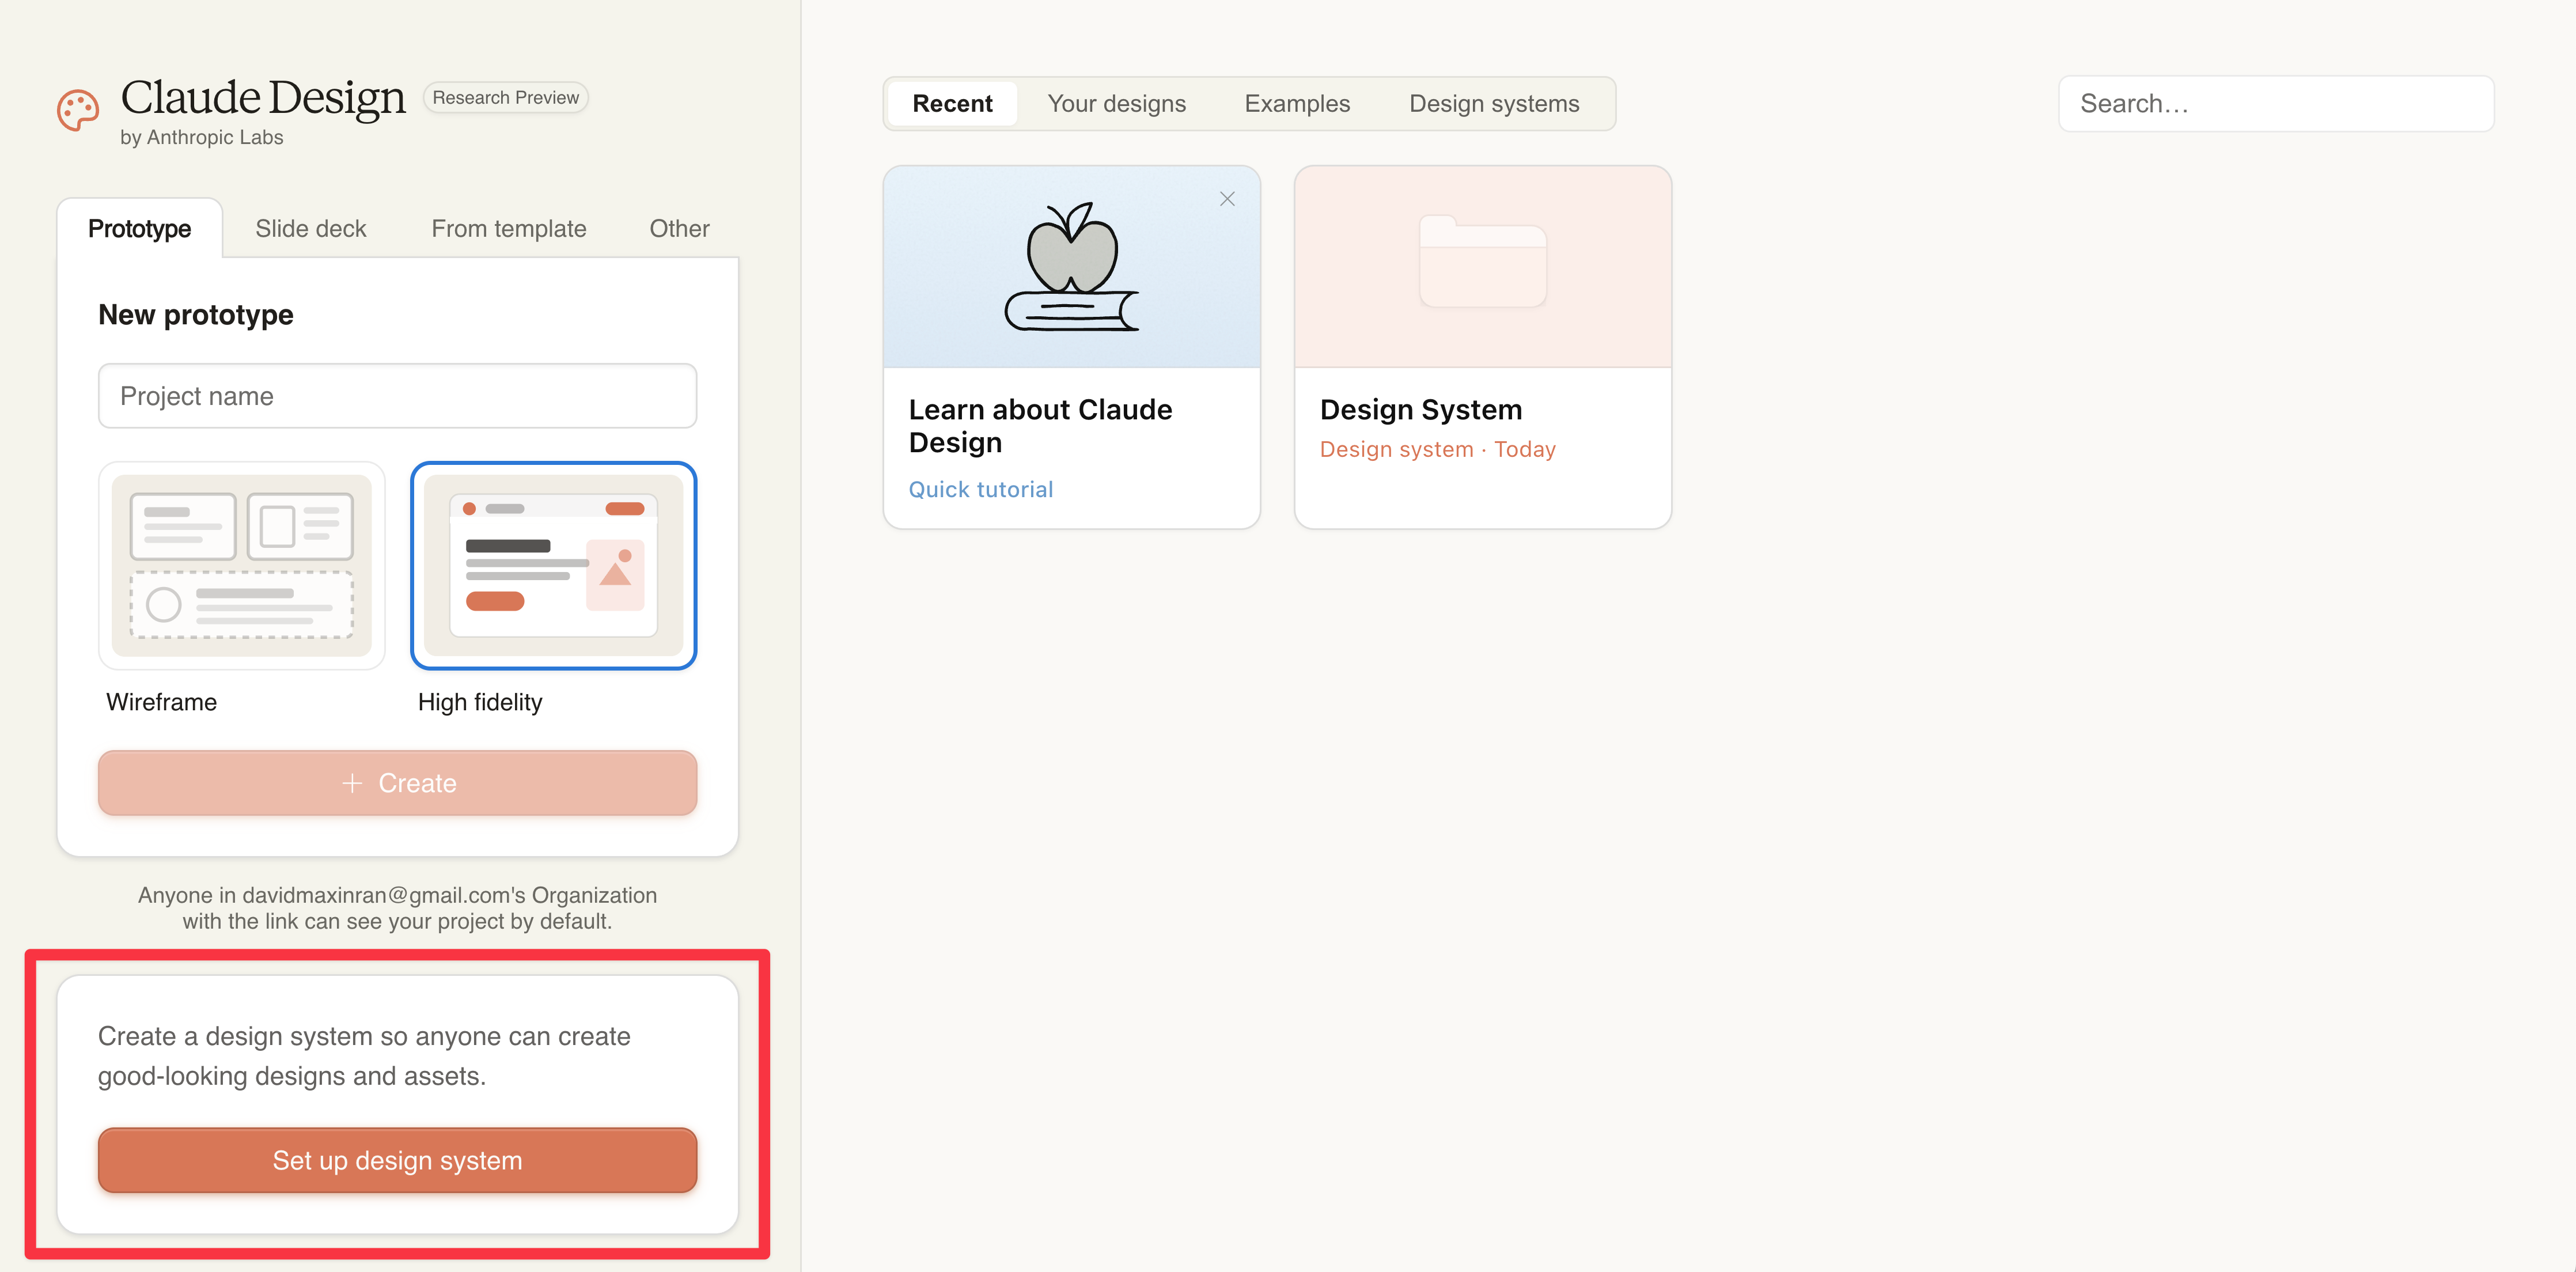Click the Research Preview badge

[x=505, y=97]
